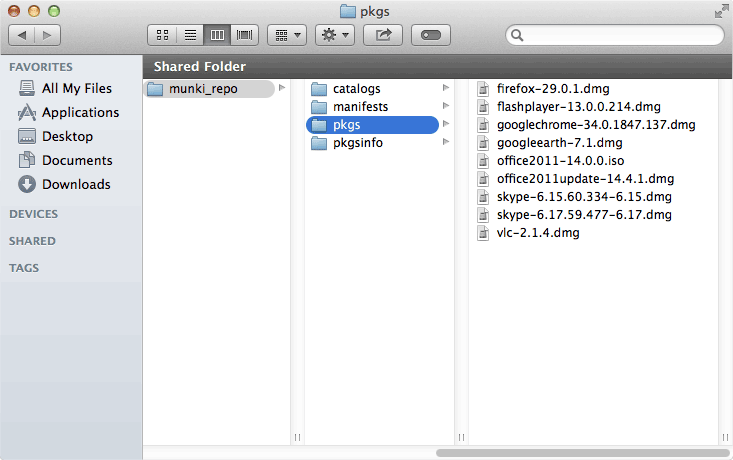Open Applications from the sidebar
Viewport: 733px width, 460px height.
[80, 112]
